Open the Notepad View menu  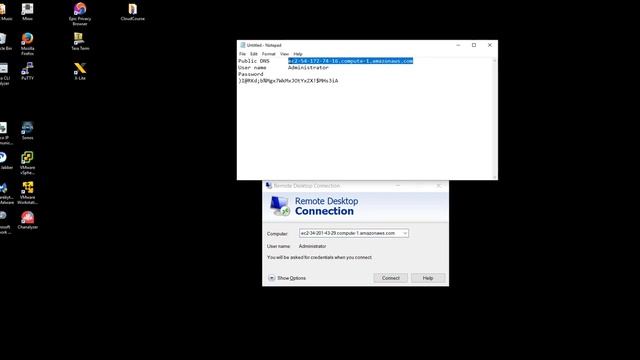(x=284, y=54)
